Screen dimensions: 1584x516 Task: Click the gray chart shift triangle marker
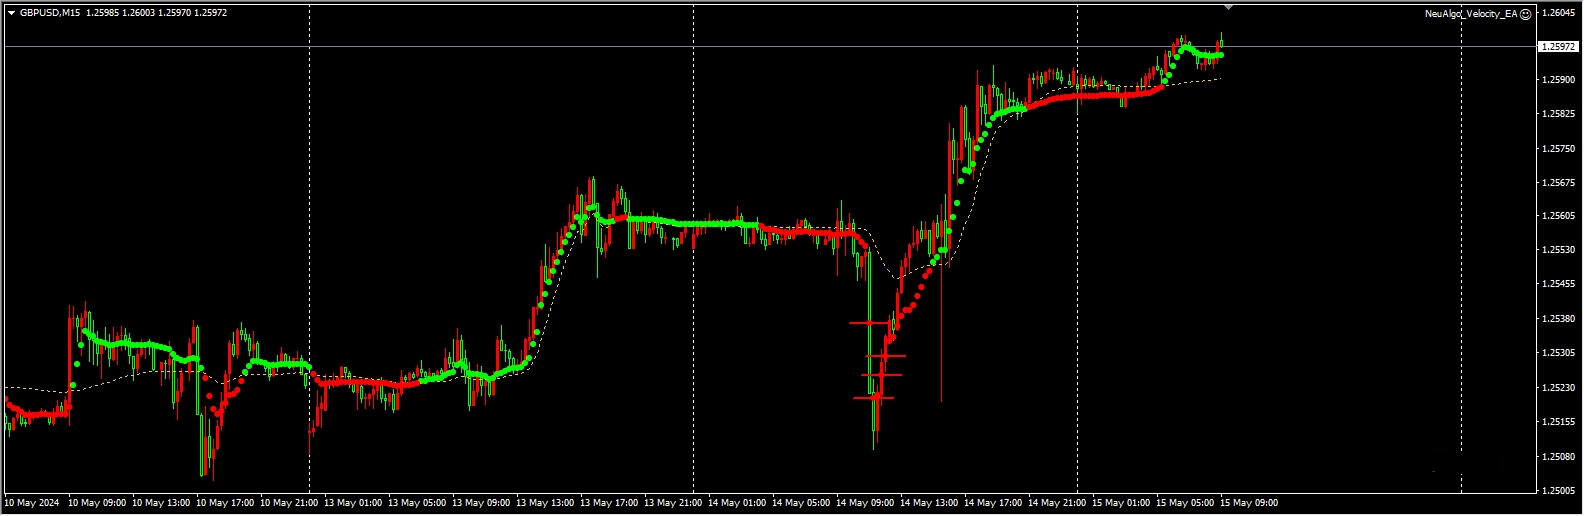pyautogui.click(x=1228, y=7)
